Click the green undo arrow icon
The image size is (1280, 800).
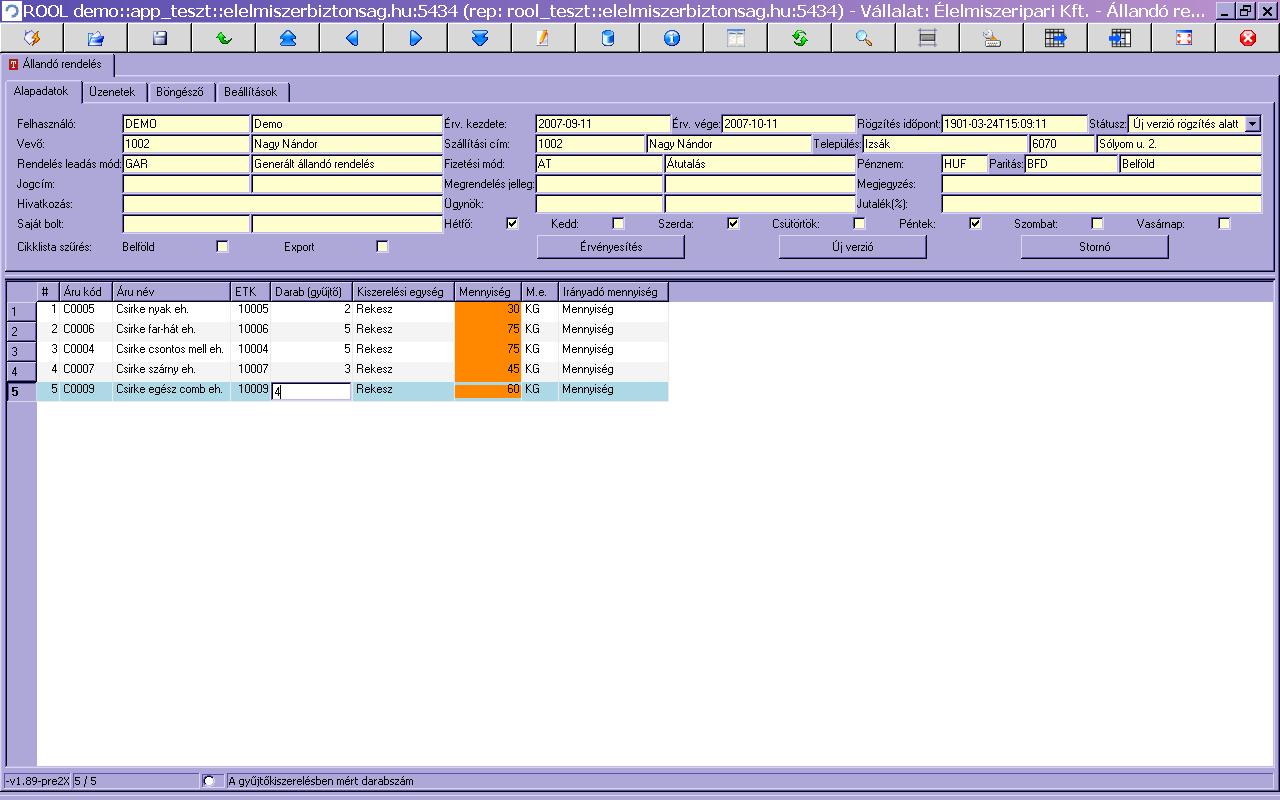pos(224,38)
